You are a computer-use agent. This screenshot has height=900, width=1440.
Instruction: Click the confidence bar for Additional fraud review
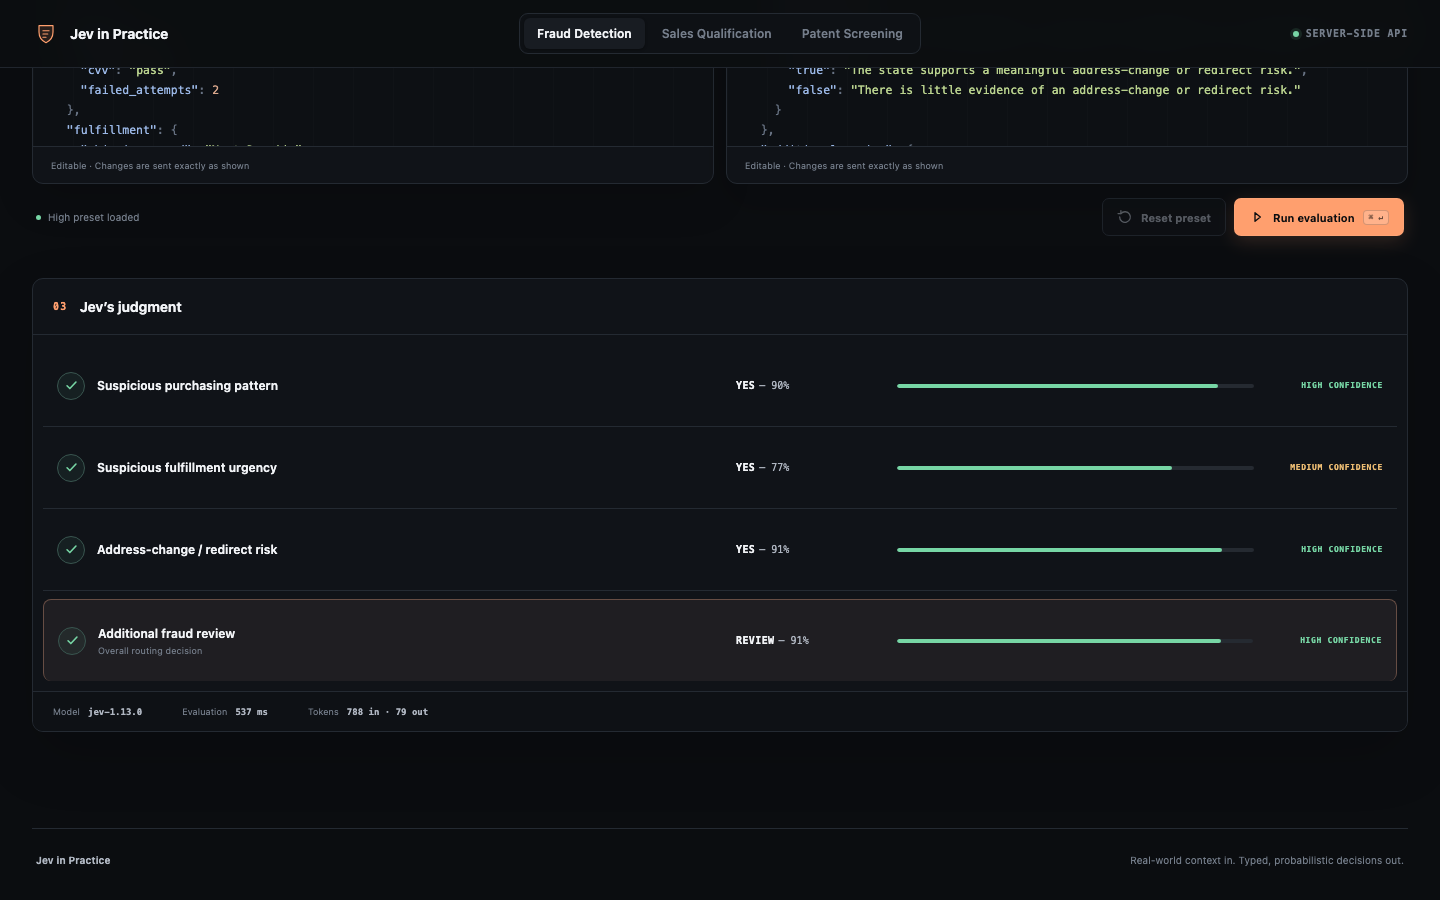1075,640
